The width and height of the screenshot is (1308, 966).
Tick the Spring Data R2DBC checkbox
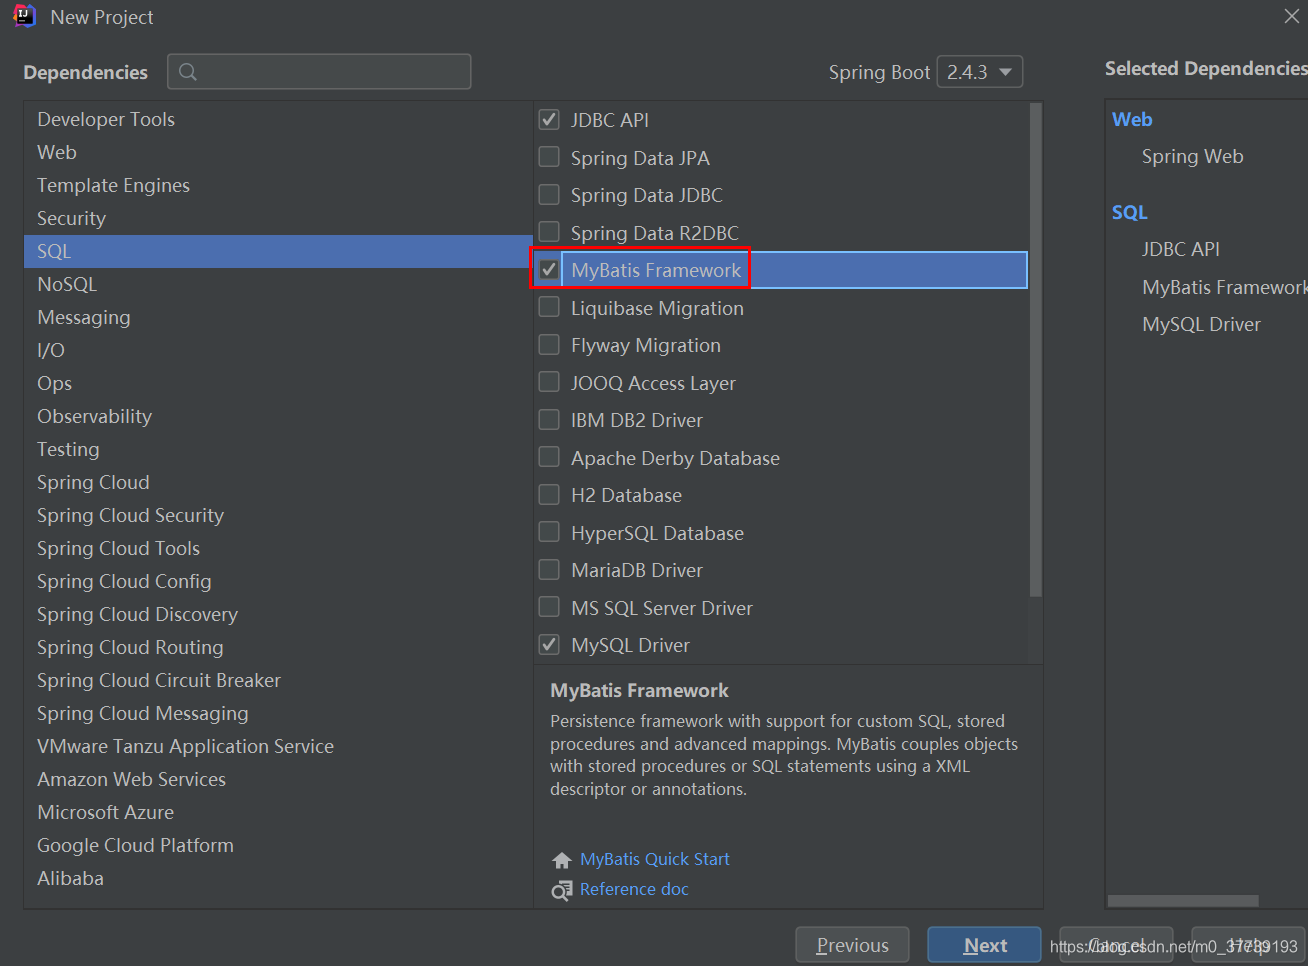point(549,232)
